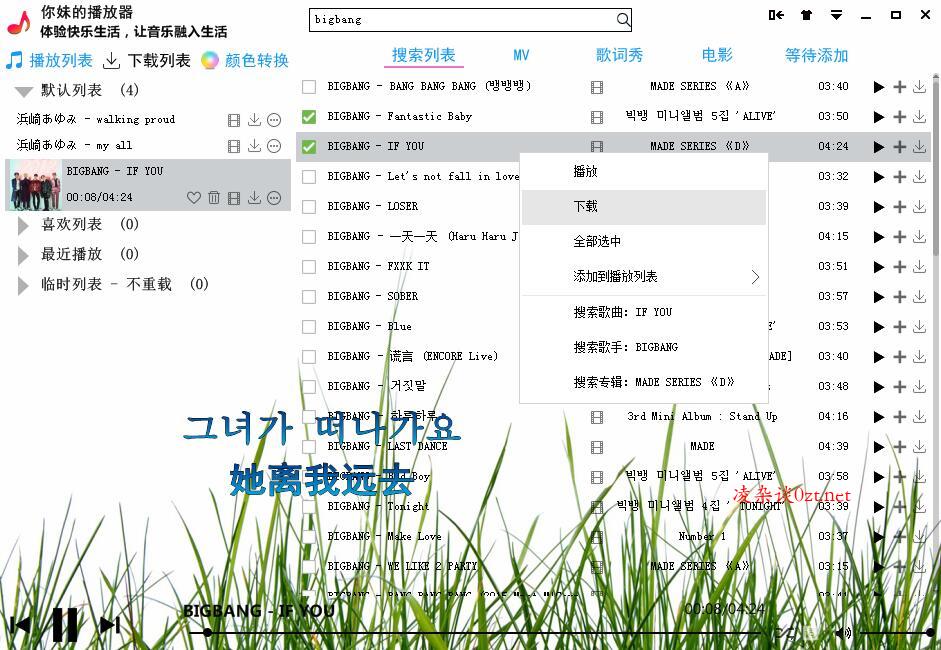
Task: Click the playback progress slider
Action: click(474, 633)
